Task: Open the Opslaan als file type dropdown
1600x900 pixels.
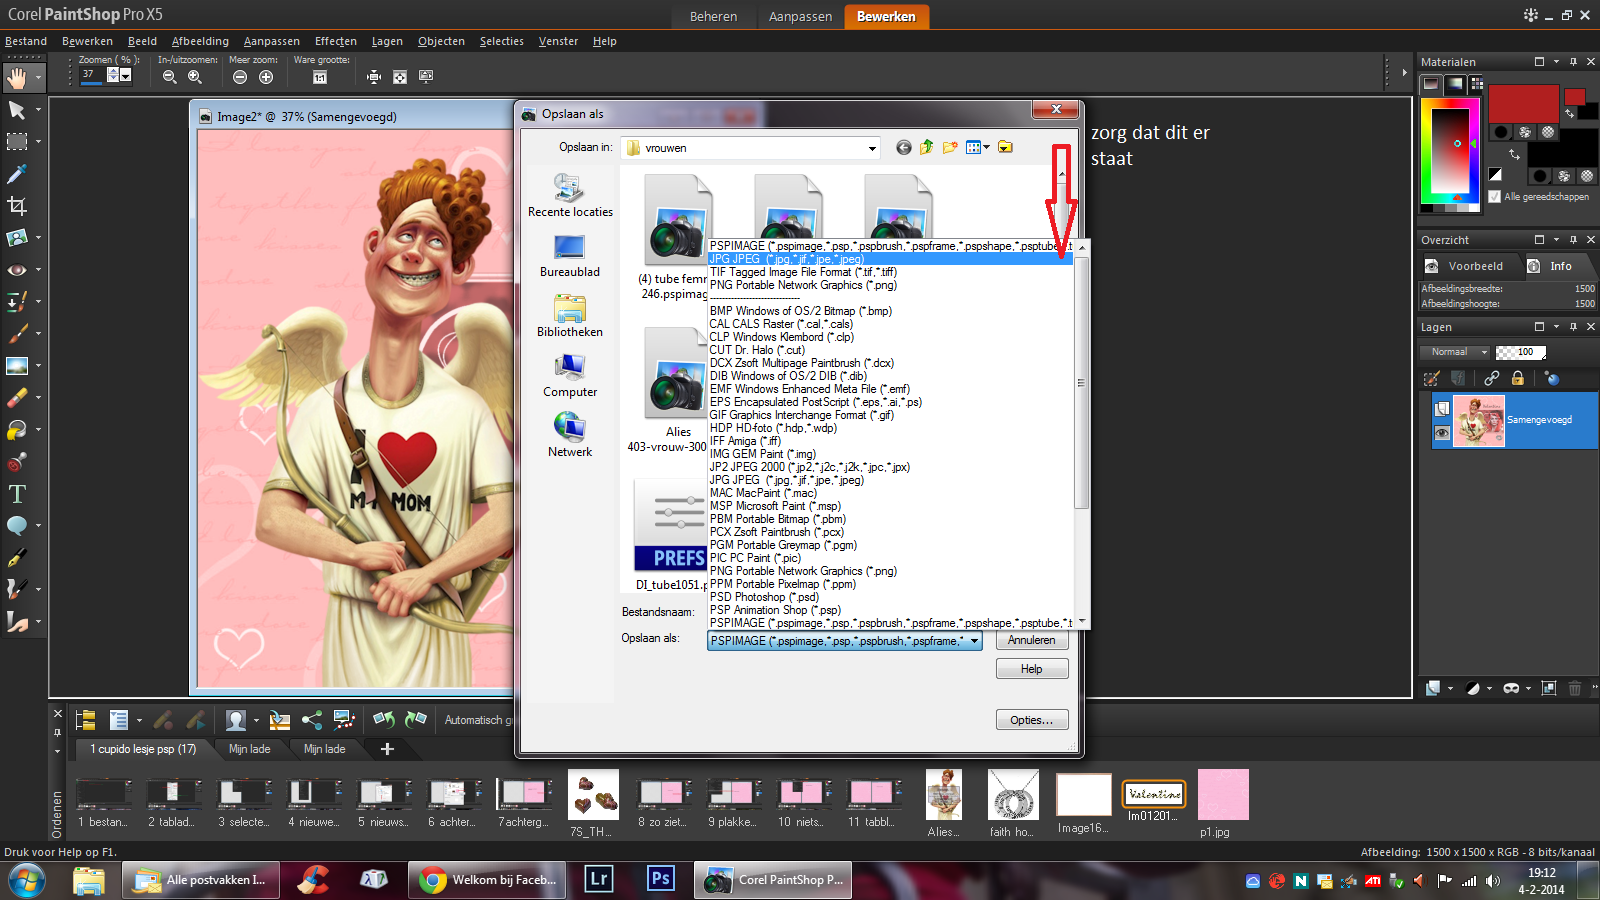Action: (974, 641)
